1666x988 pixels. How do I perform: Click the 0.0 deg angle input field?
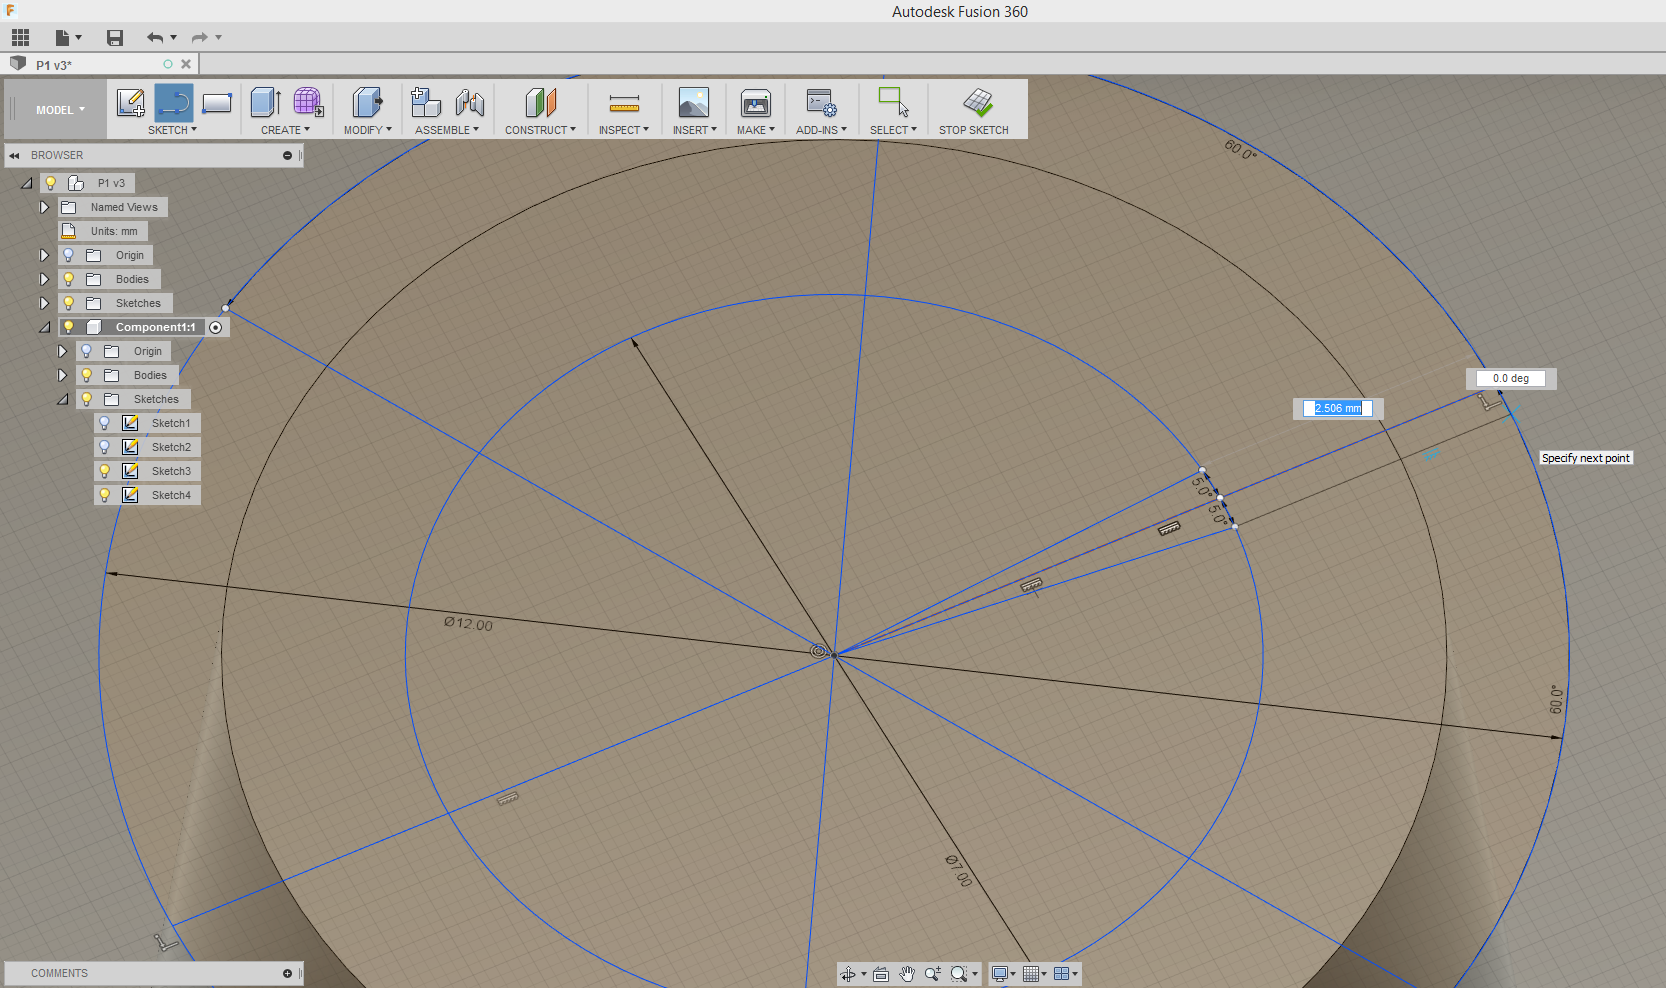click(x=1510, y=378)
